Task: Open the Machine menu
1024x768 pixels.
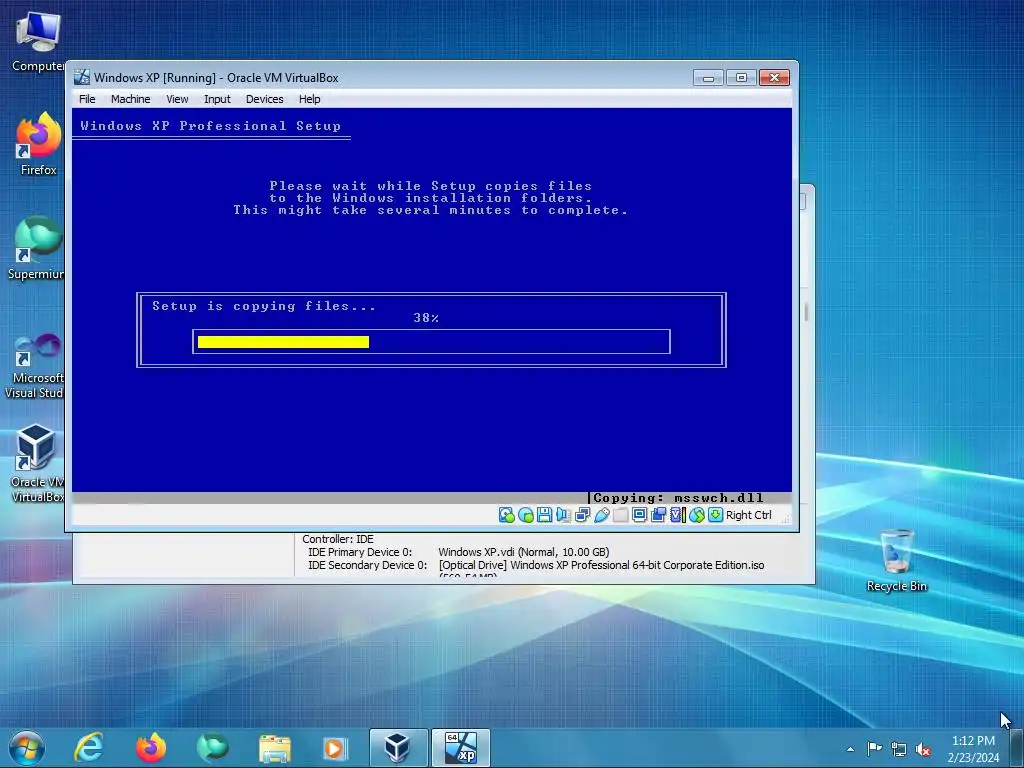Action: click(131, 99)
